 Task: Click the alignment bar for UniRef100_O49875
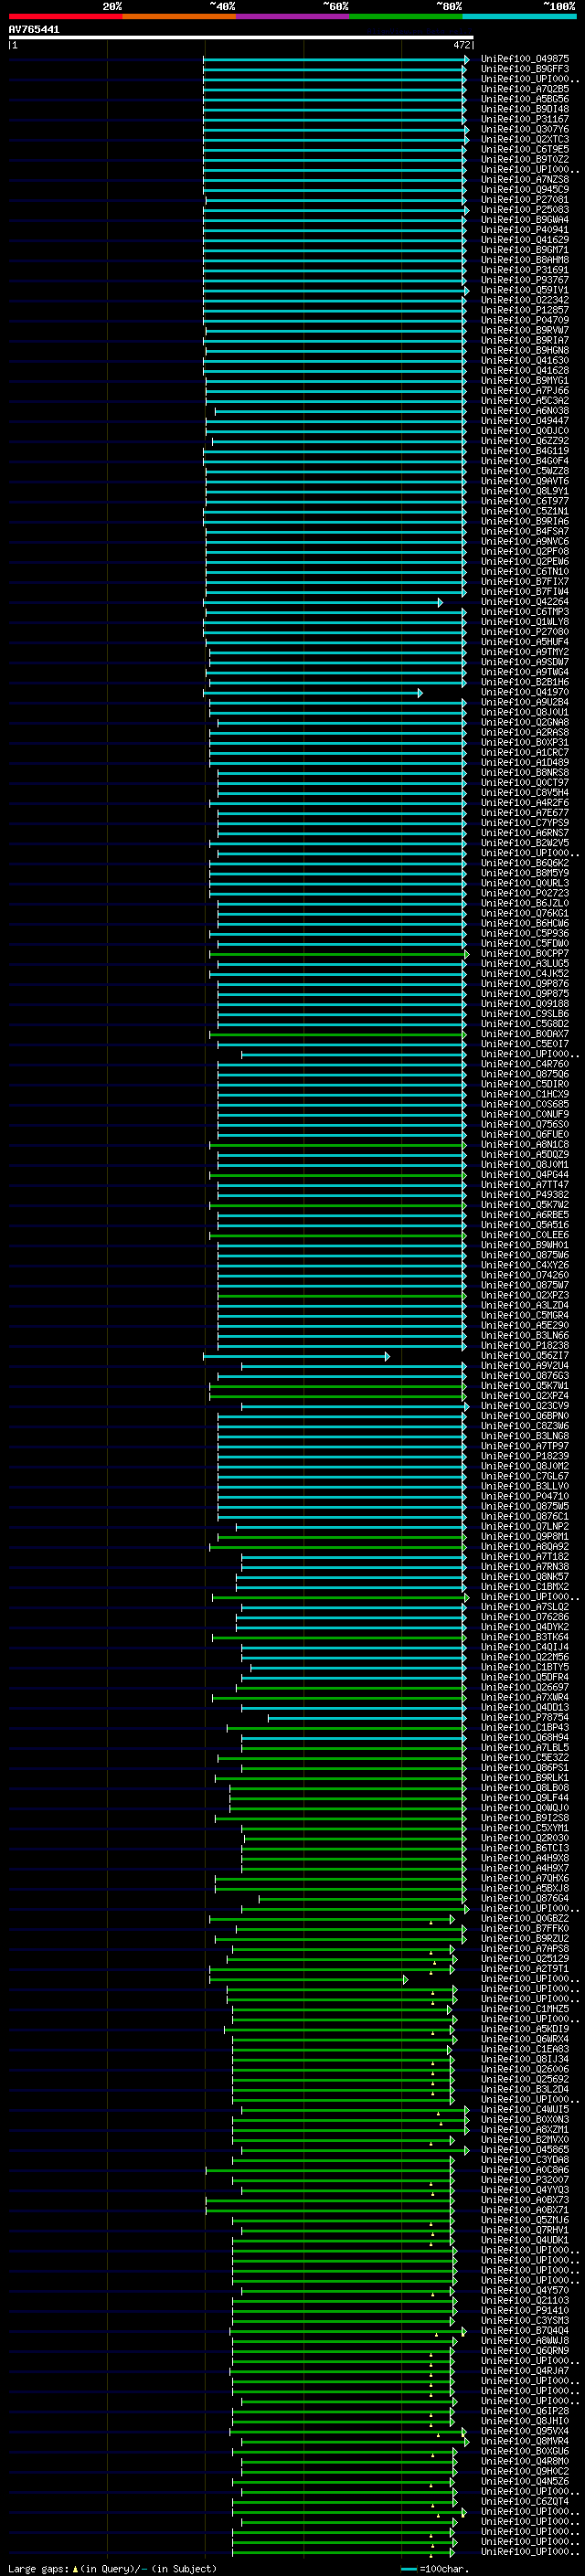pos(336,59)
